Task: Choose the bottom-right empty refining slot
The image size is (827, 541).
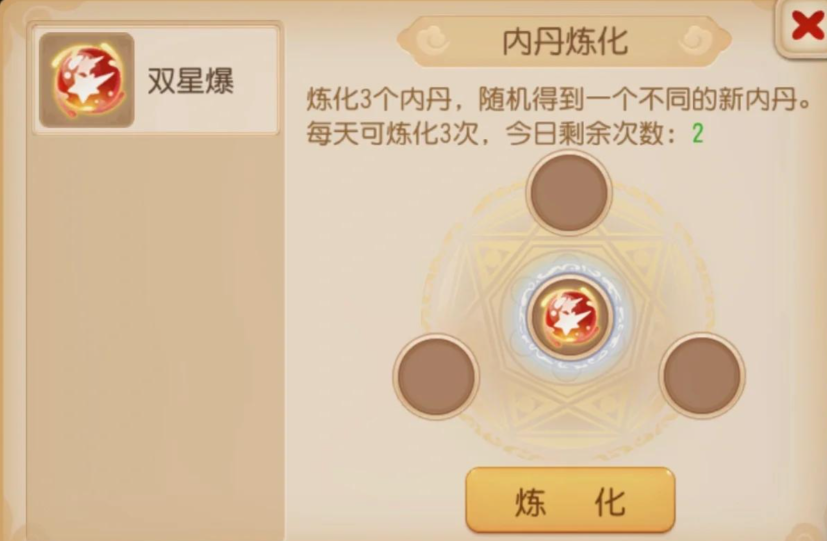Action: [x=702, y=375]
